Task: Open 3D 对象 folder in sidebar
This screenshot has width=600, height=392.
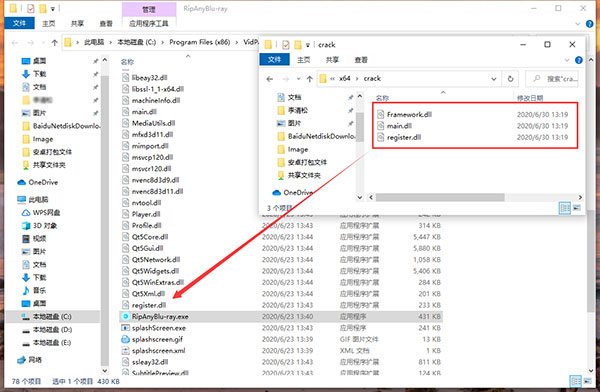Action: pos(39,225)
